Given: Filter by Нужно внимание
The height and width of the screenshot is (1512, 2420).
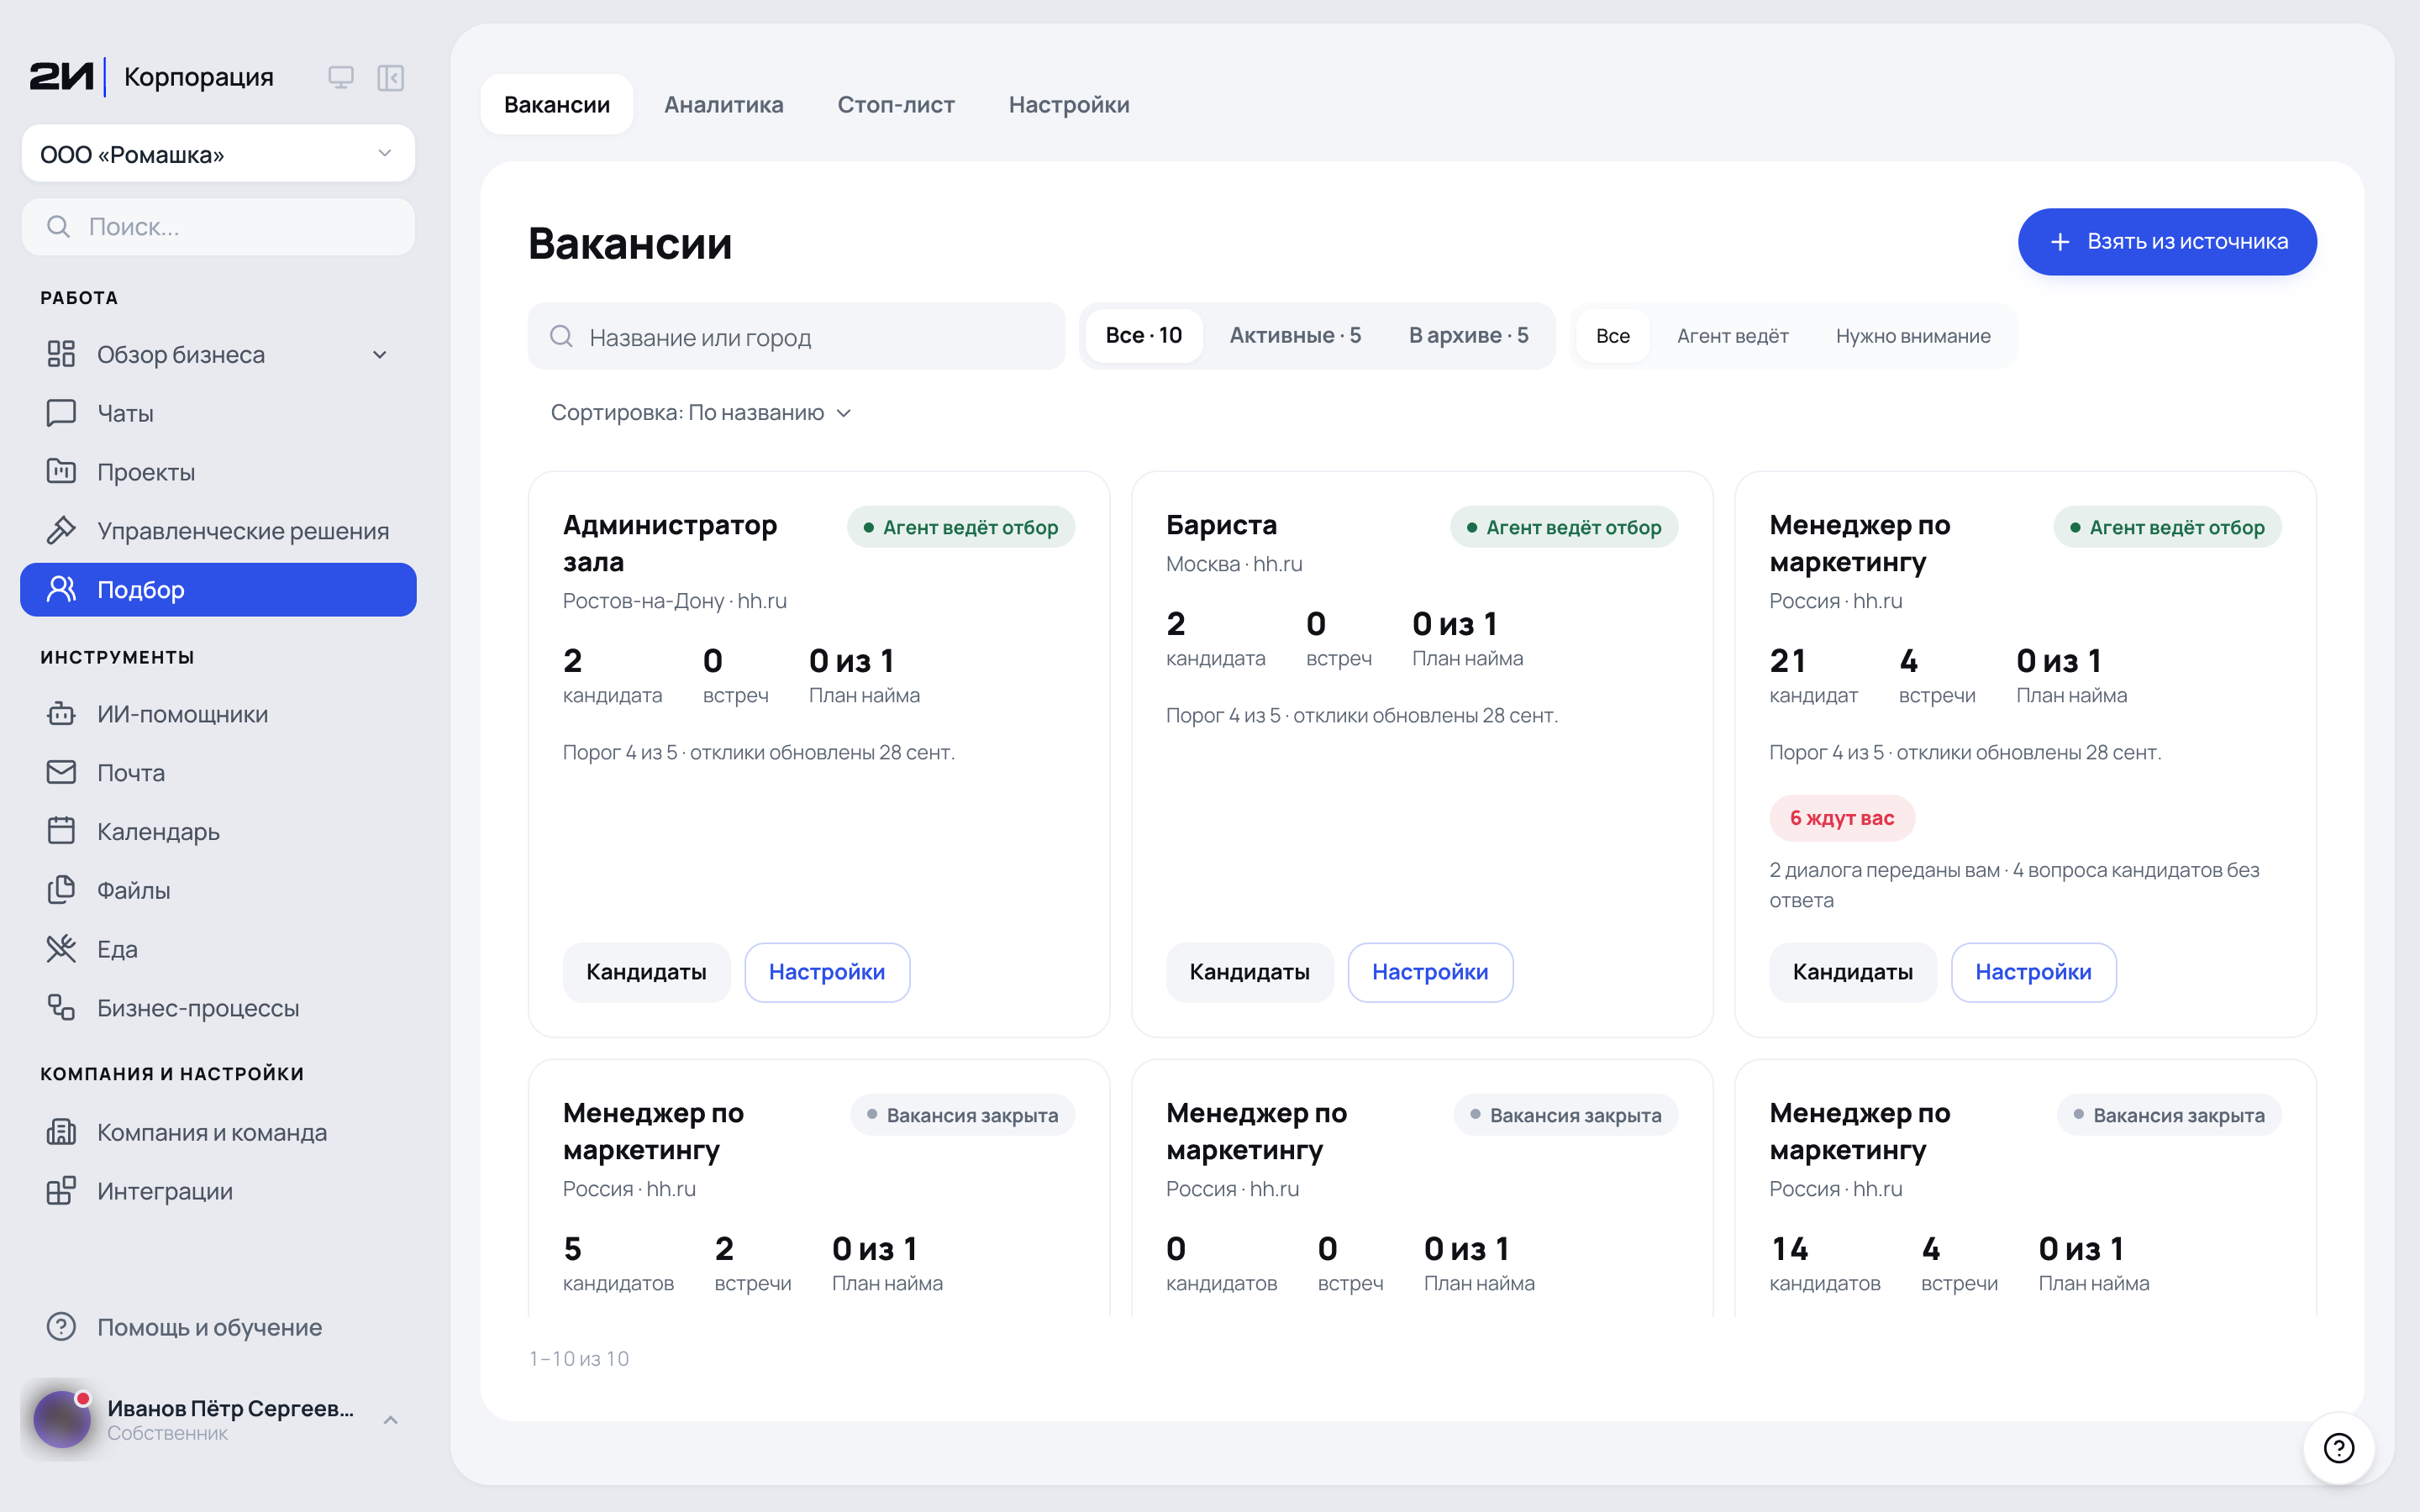Looking at the screenshot, I should pos(1912,336).
